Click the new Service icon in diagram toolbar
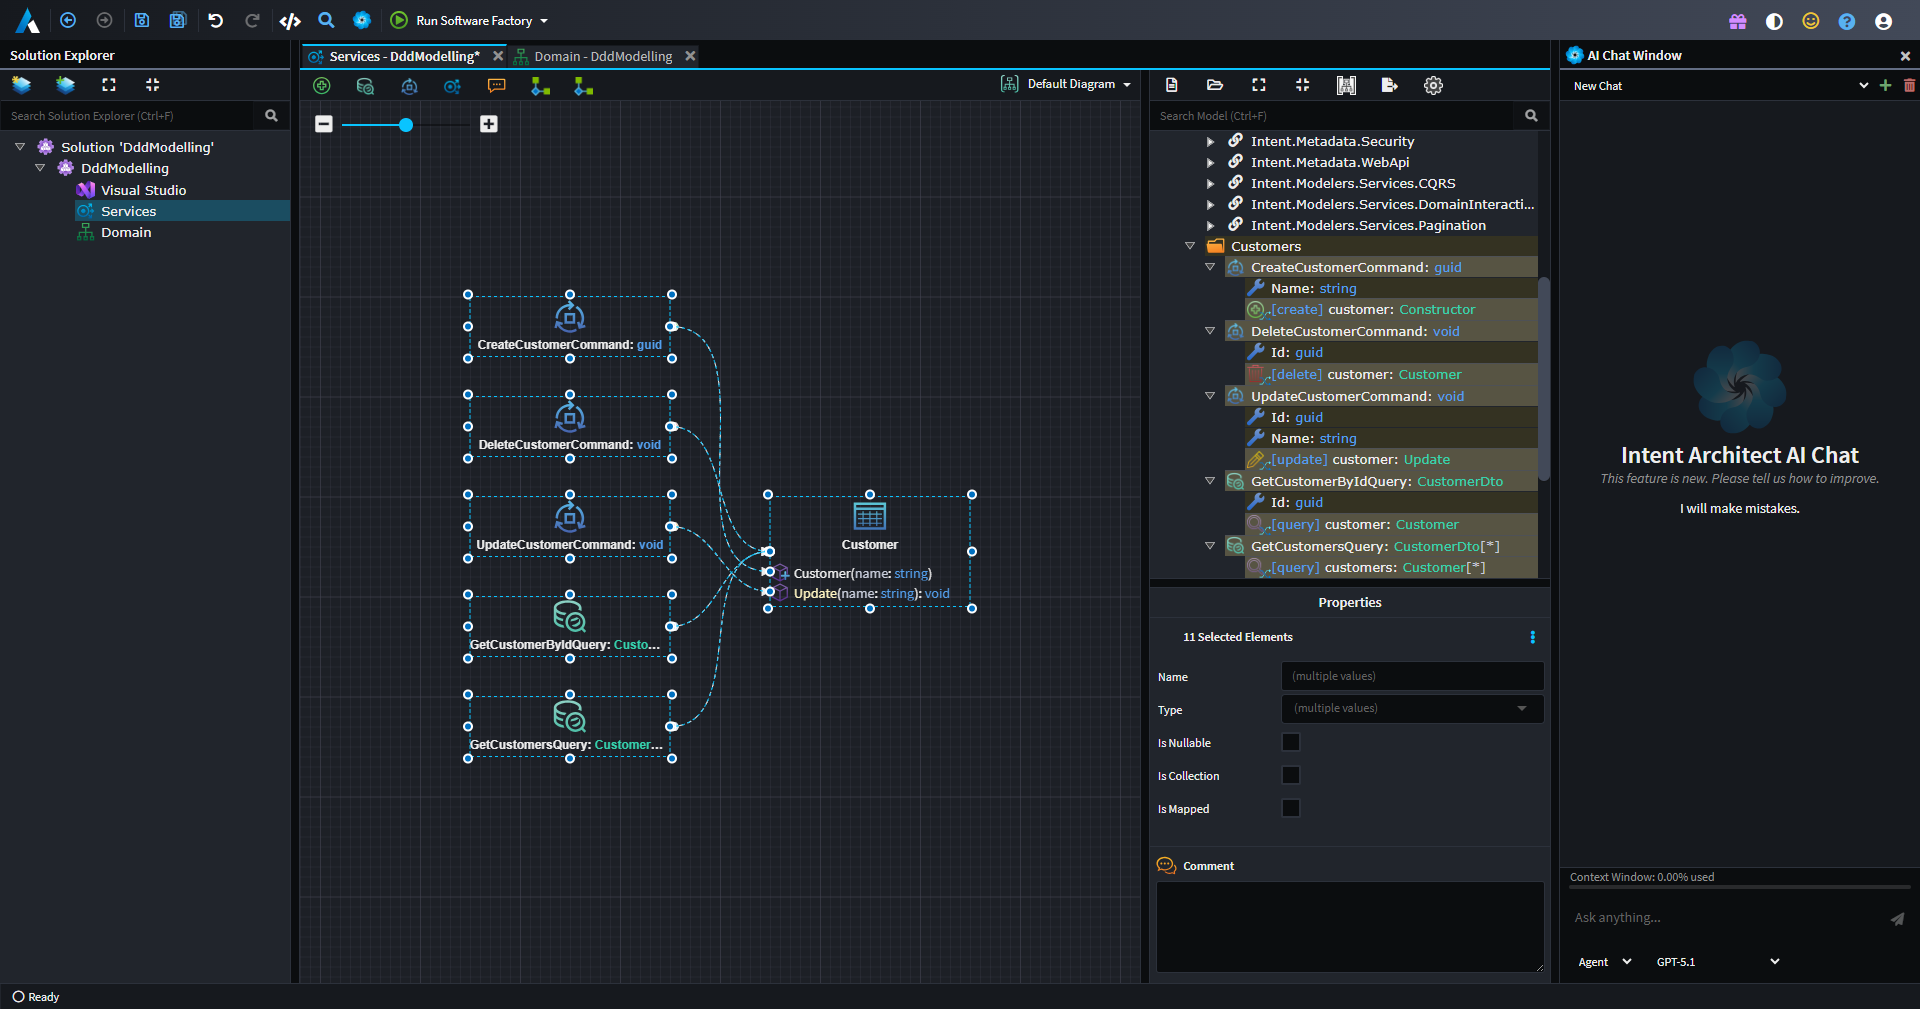This screenshot has height=1009, width=1920. click(x=452, y=86)
